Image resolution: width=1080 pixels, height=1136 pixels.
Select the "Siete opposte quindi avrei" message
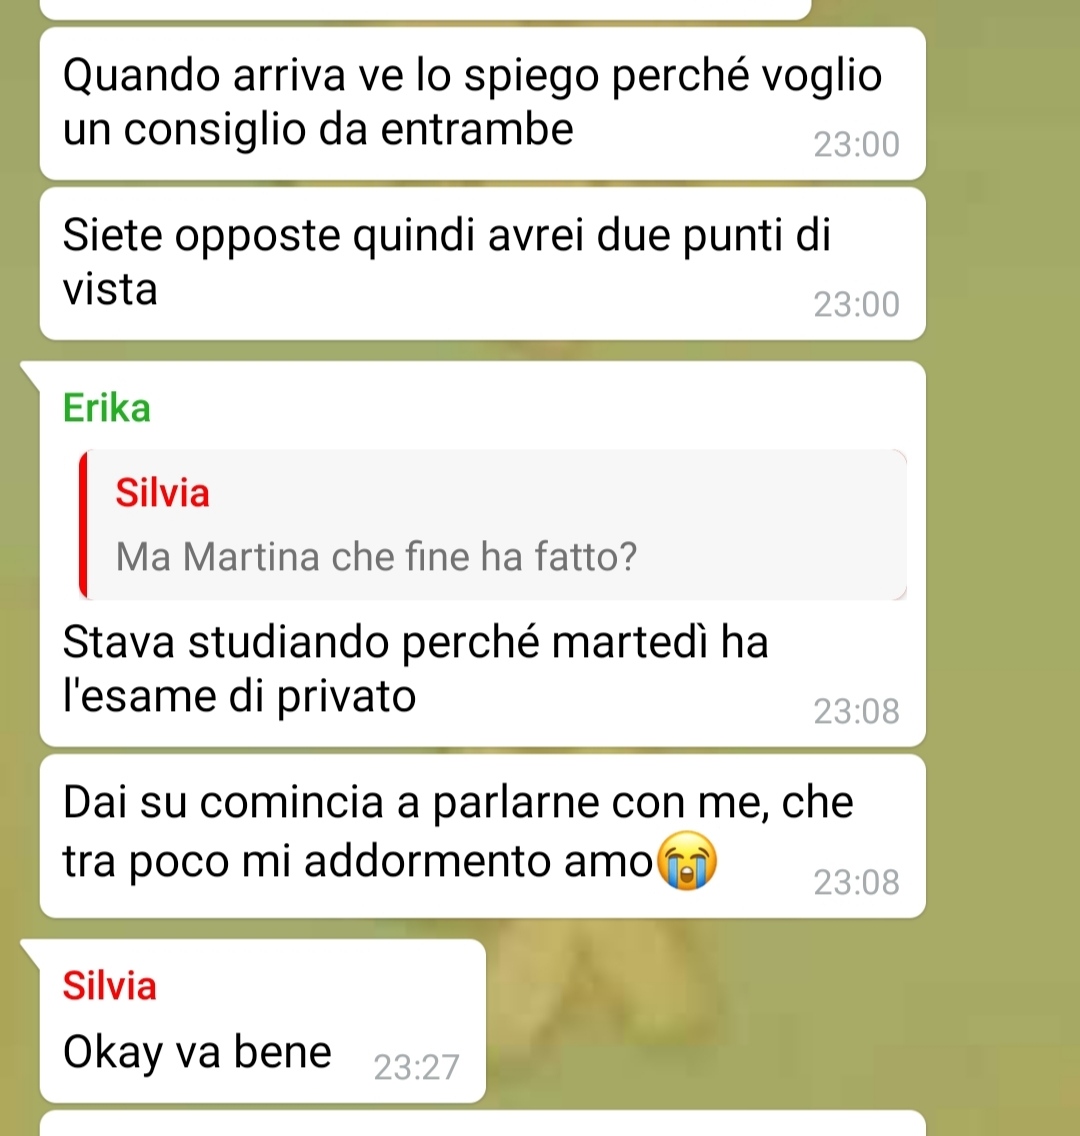482,264
